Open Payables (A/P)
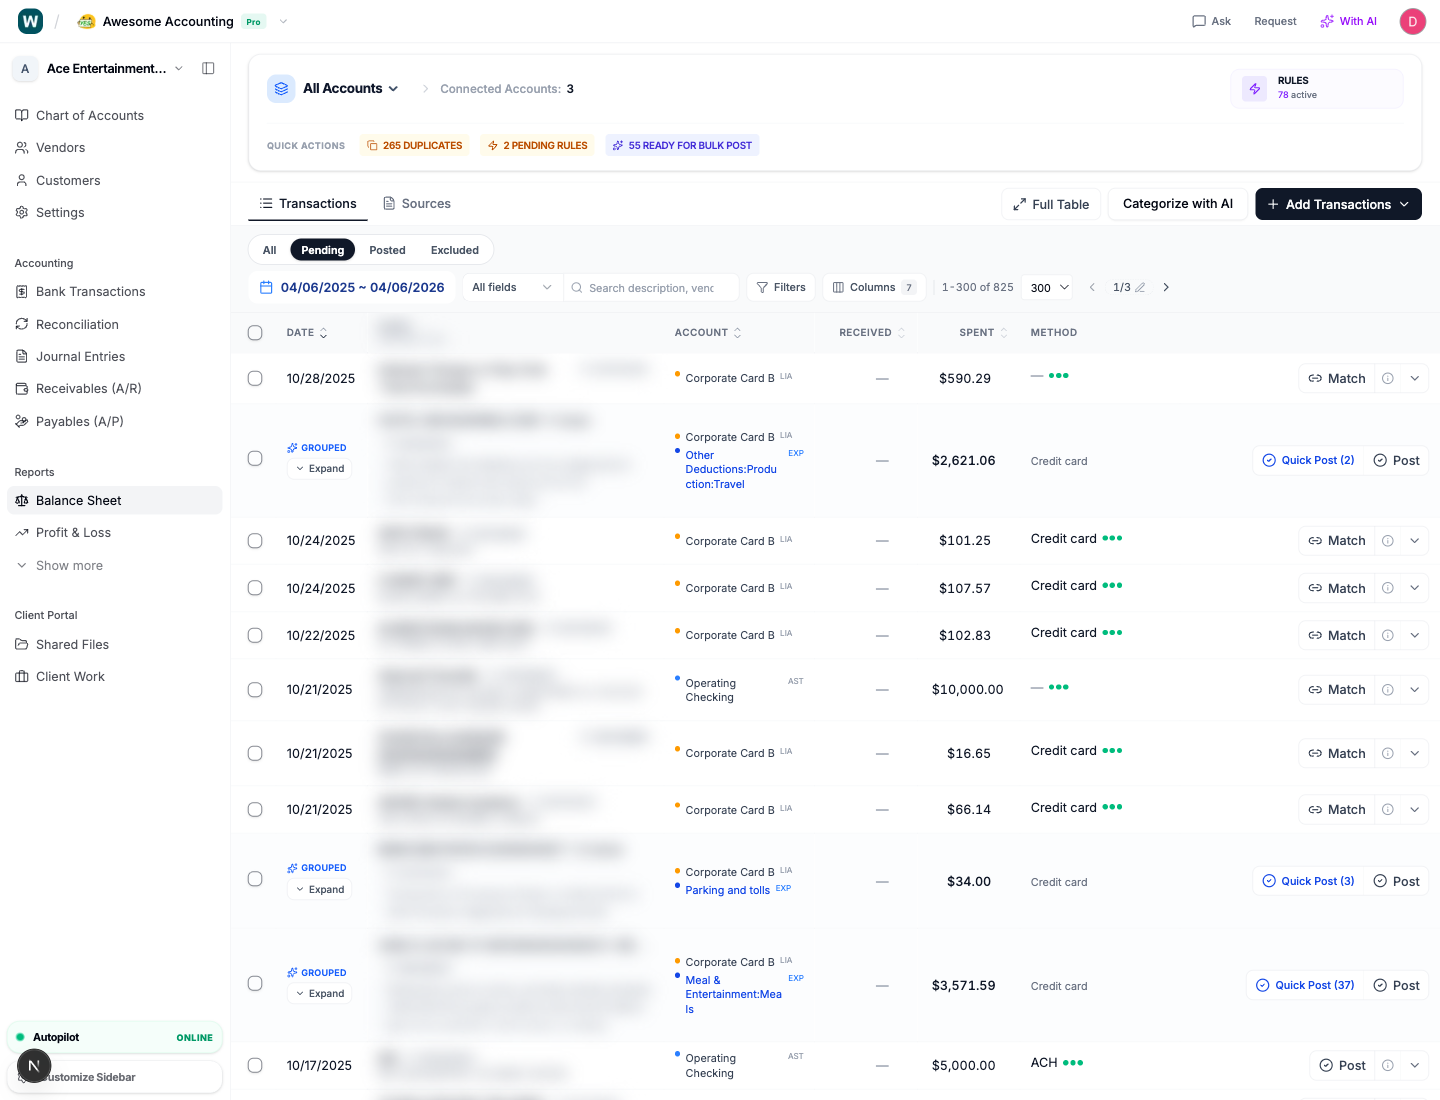Image resolution: width=1440 pixels, height=1100 pixels. tap(78, 421)
